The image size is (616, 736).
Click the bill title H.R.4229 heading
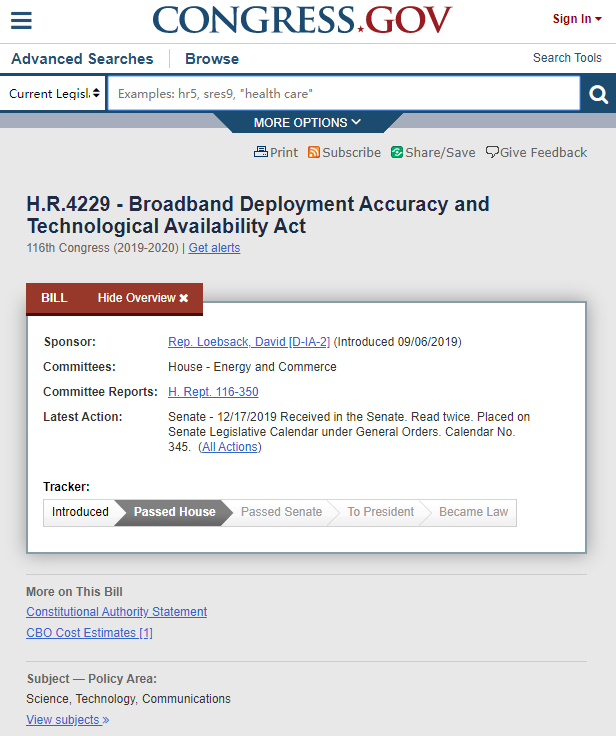258,215
